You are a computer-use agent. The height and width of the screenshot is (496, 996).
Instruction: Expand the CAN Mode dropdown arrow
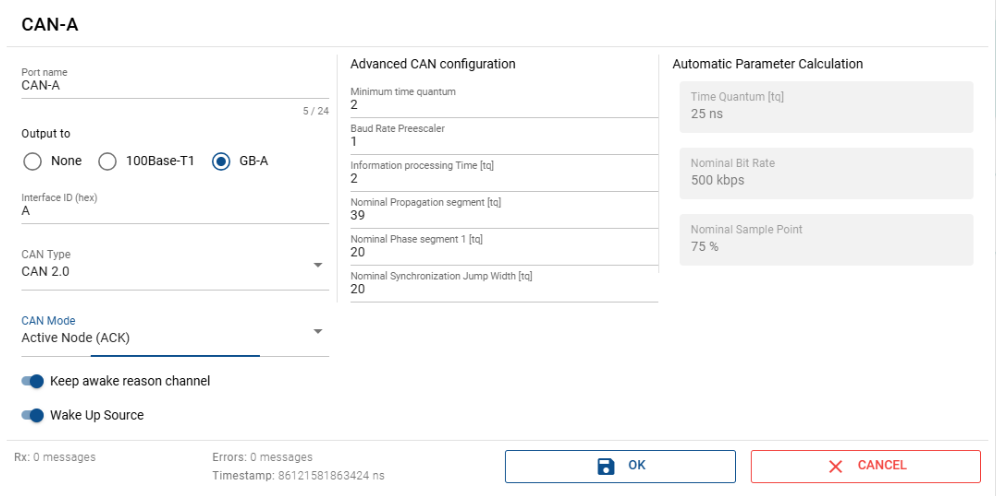point(318,331)
